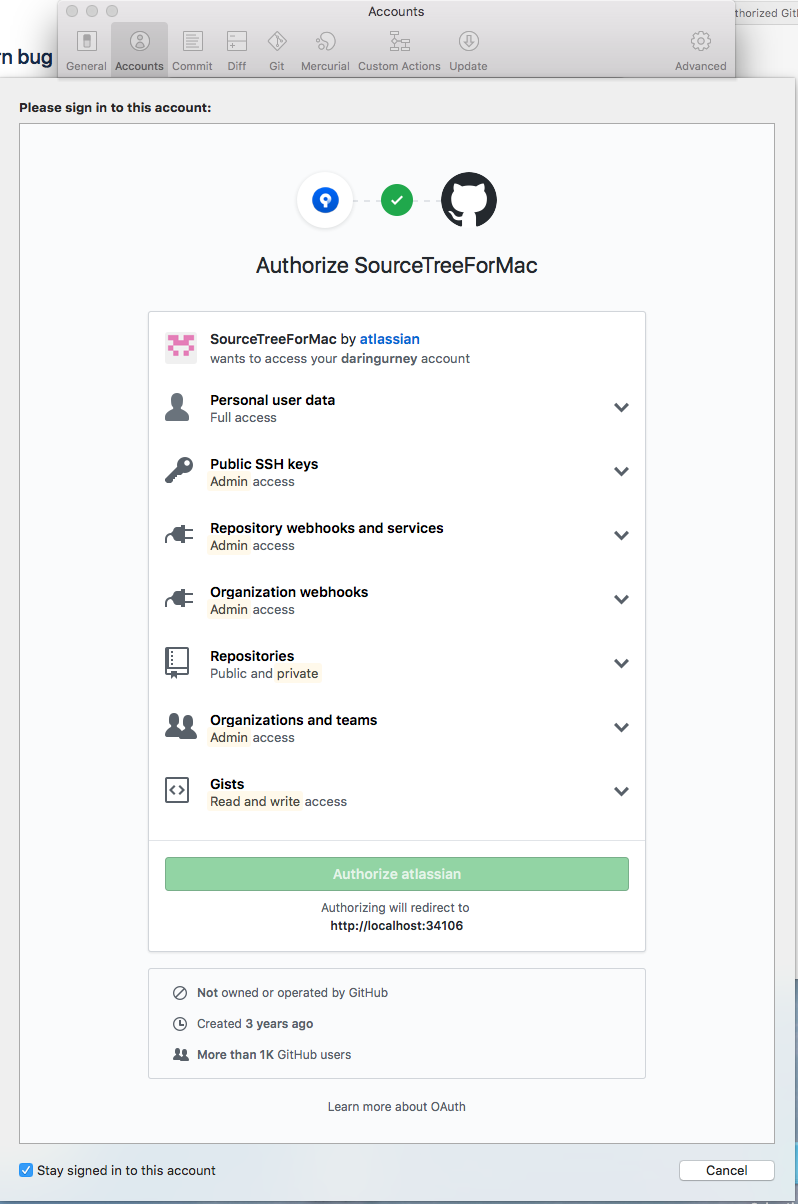The width and height of the screenshot is (798, 1204).
Task: Click the Gists code brackets icon
Action: click(177, 791)
